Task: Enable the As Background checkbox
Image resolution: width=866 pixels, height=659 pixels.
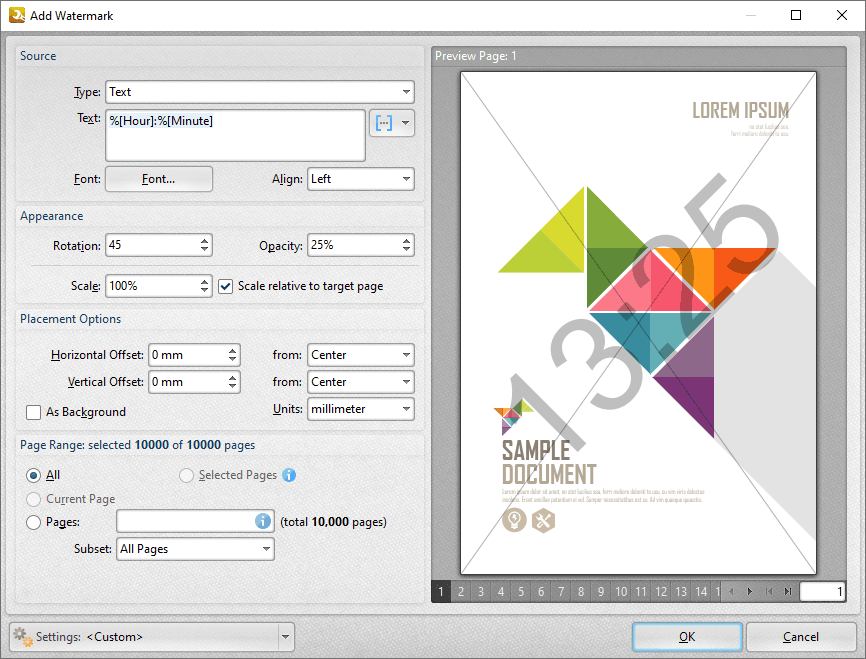Action: [x=34, y=412]
